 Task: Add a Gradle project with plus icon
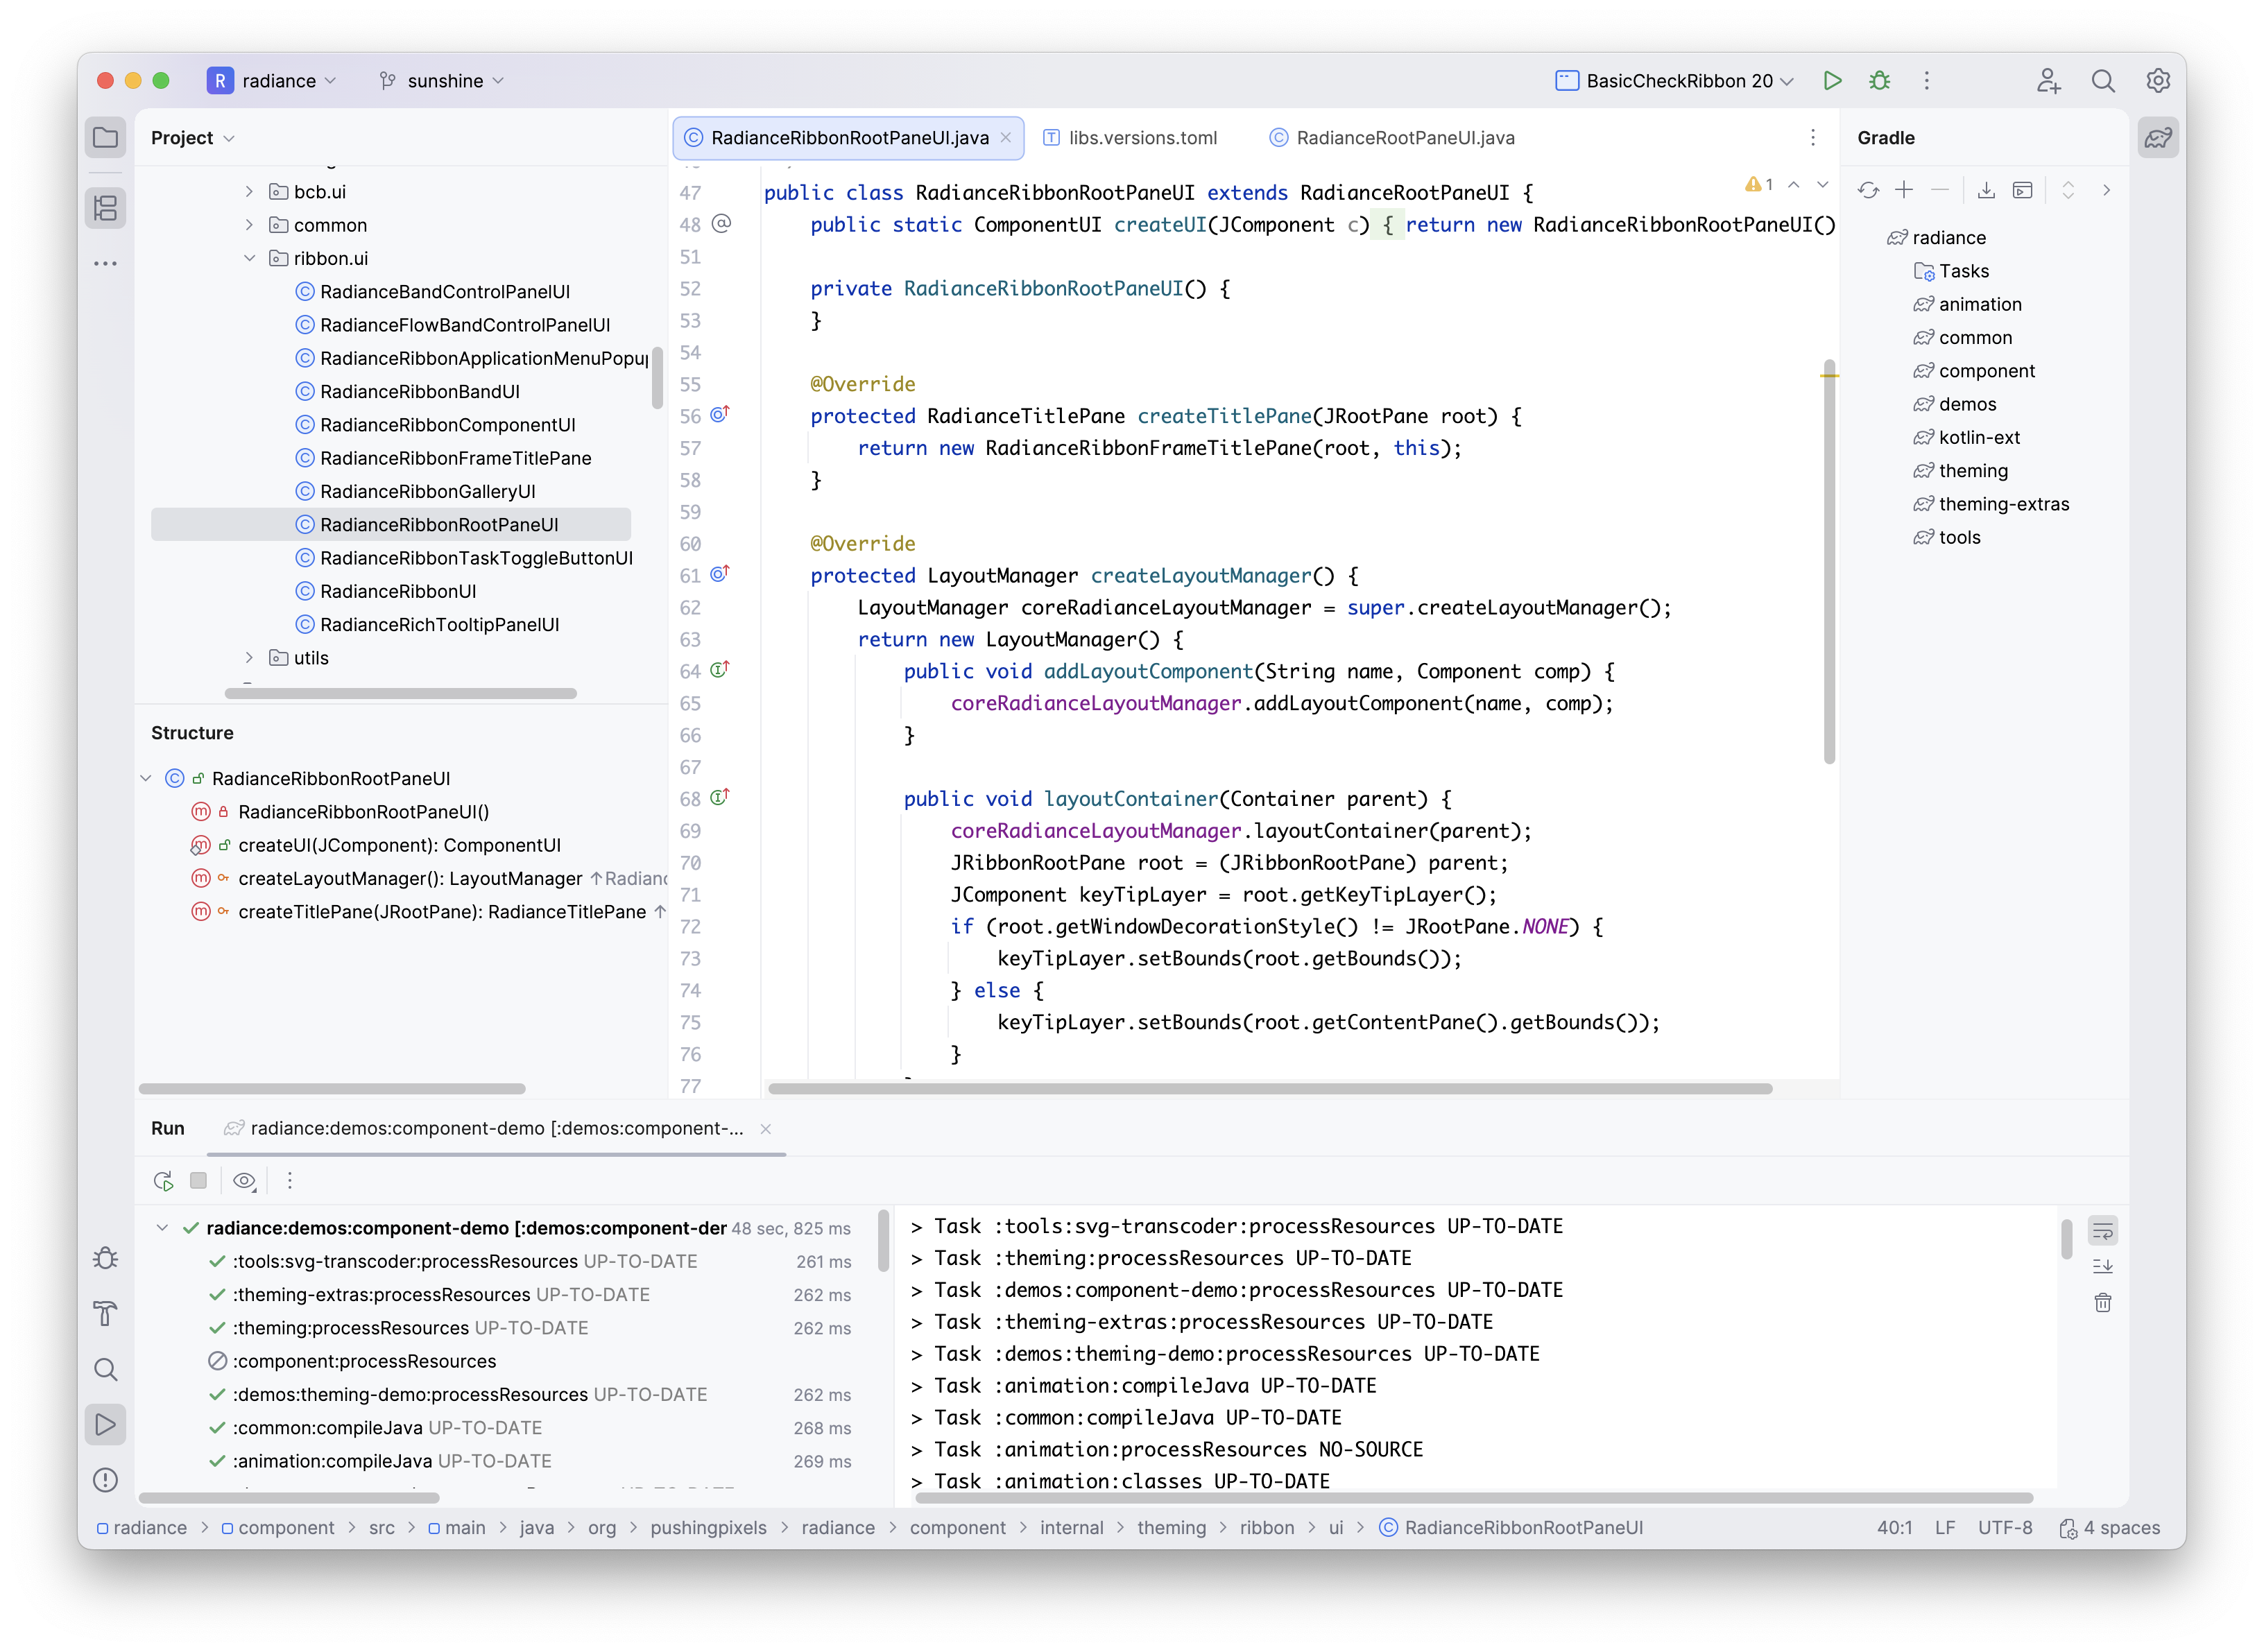point(1904,190)
